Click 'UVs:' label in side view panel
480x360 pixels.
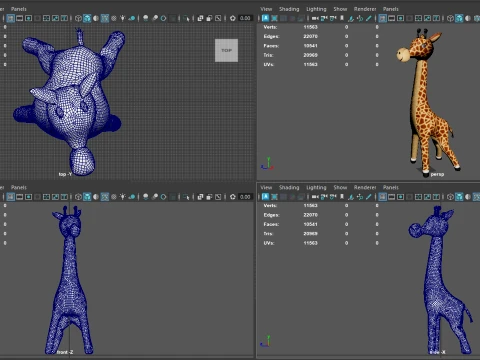[269, 243]
